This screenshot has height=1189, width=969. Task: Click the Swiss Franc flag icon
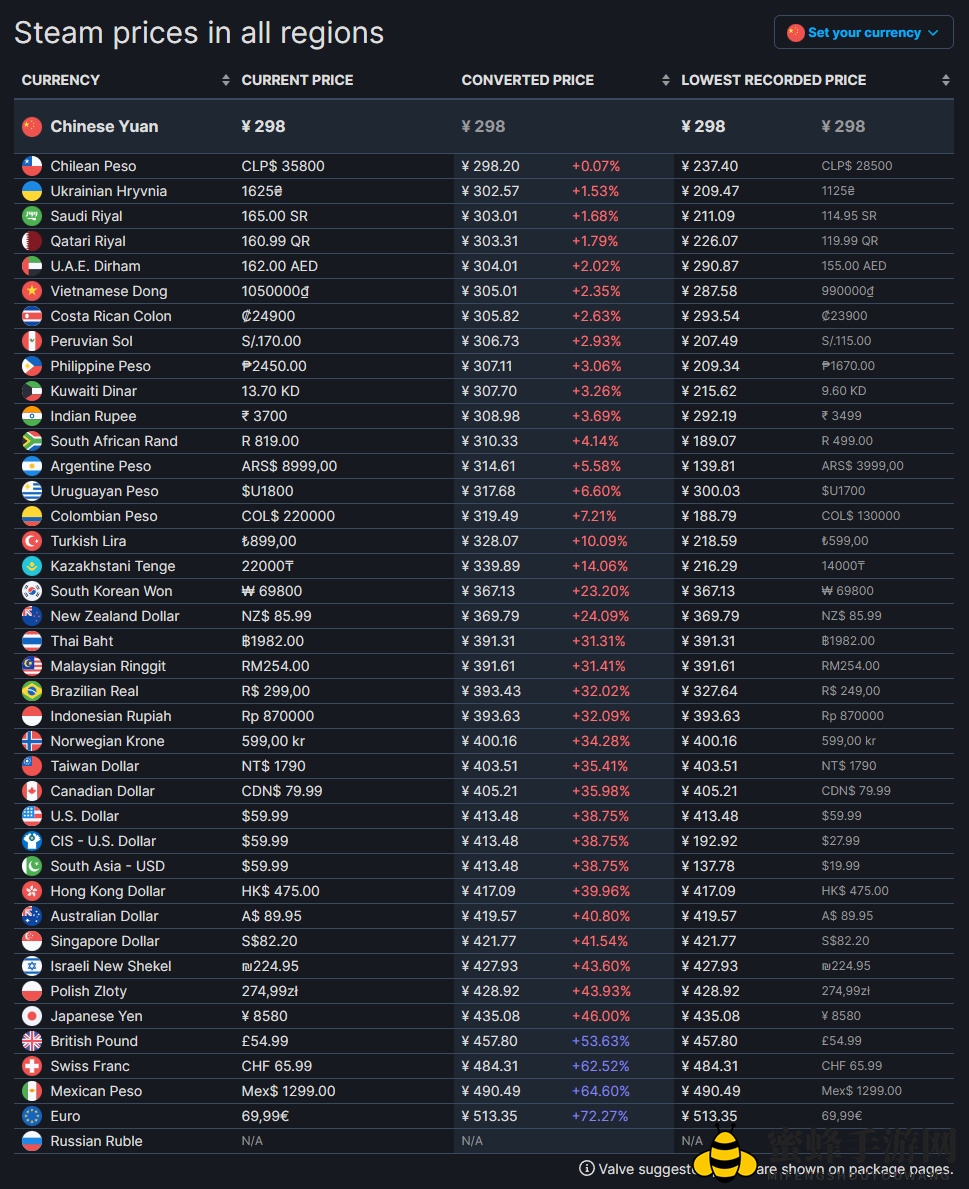(32, 1066)
